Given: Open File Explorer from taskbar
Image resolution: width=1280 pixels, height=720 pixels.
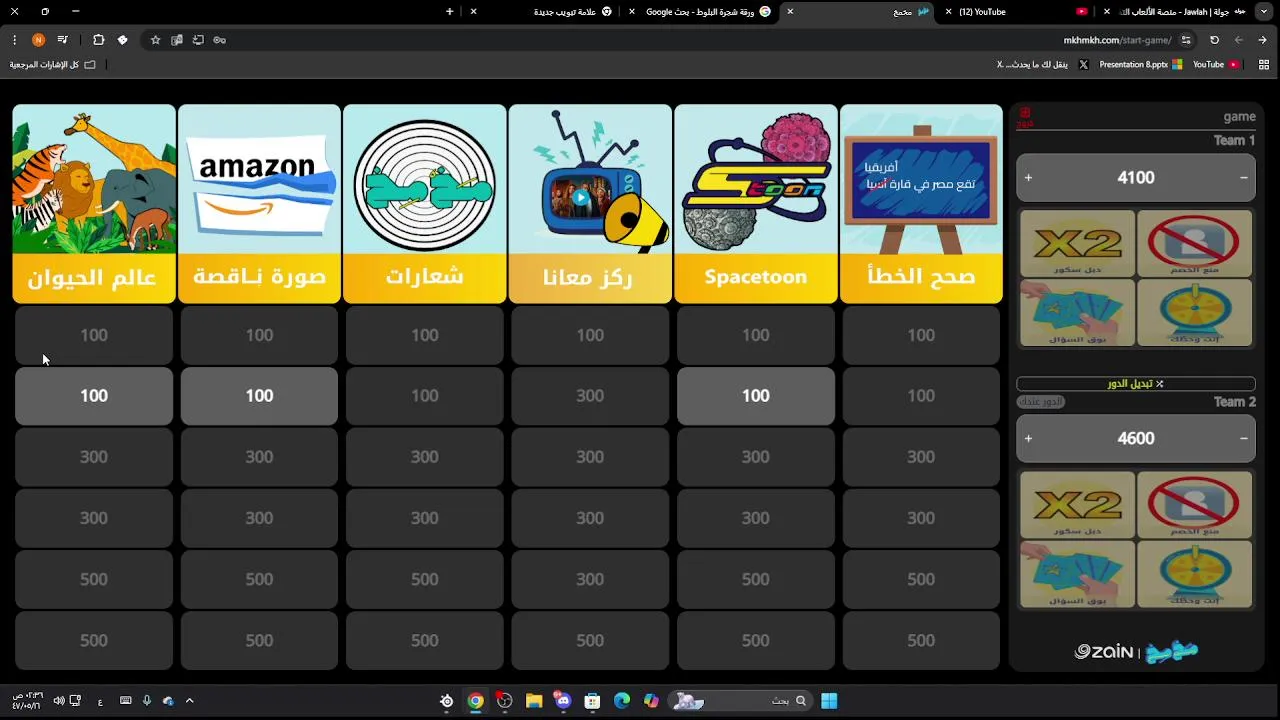Looking at the screenshot, I should [534, 701].
